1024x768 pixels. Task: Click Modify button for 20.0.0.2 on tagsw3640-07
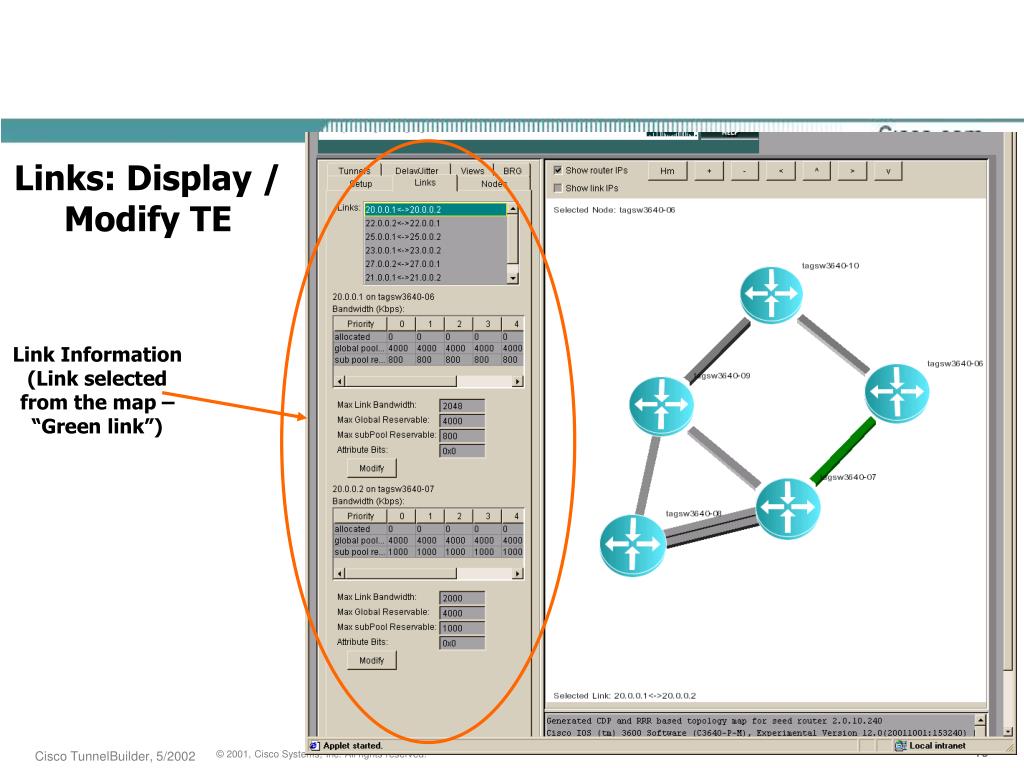(372, 660)
